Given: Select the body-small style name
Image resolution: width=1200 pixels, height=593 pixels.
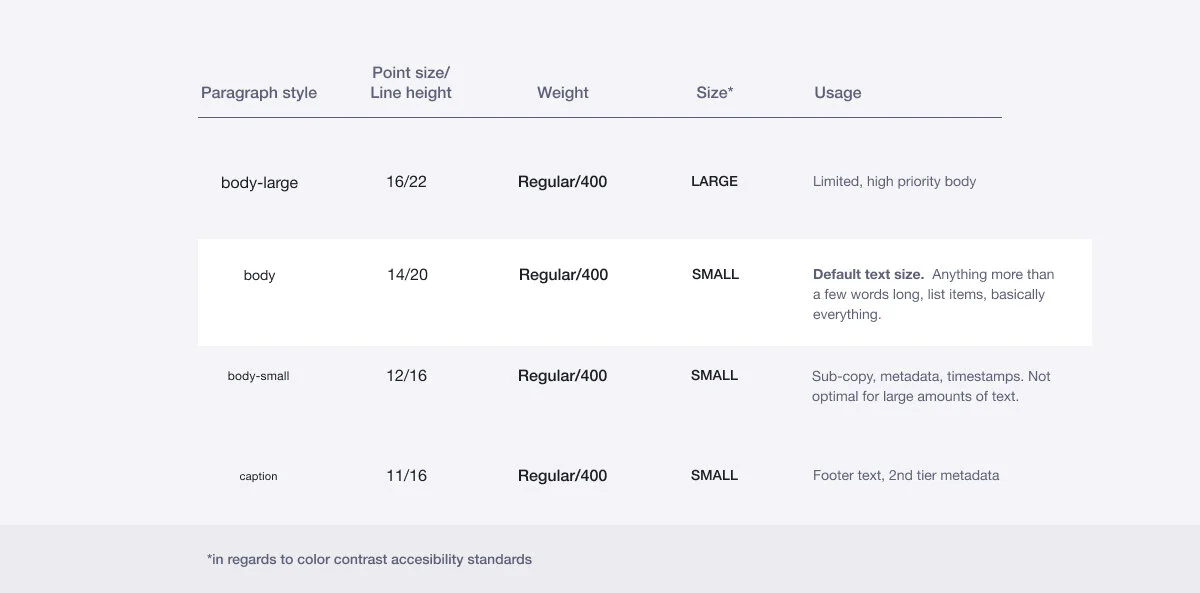Looking at the screenshot, I should [258, 376].
